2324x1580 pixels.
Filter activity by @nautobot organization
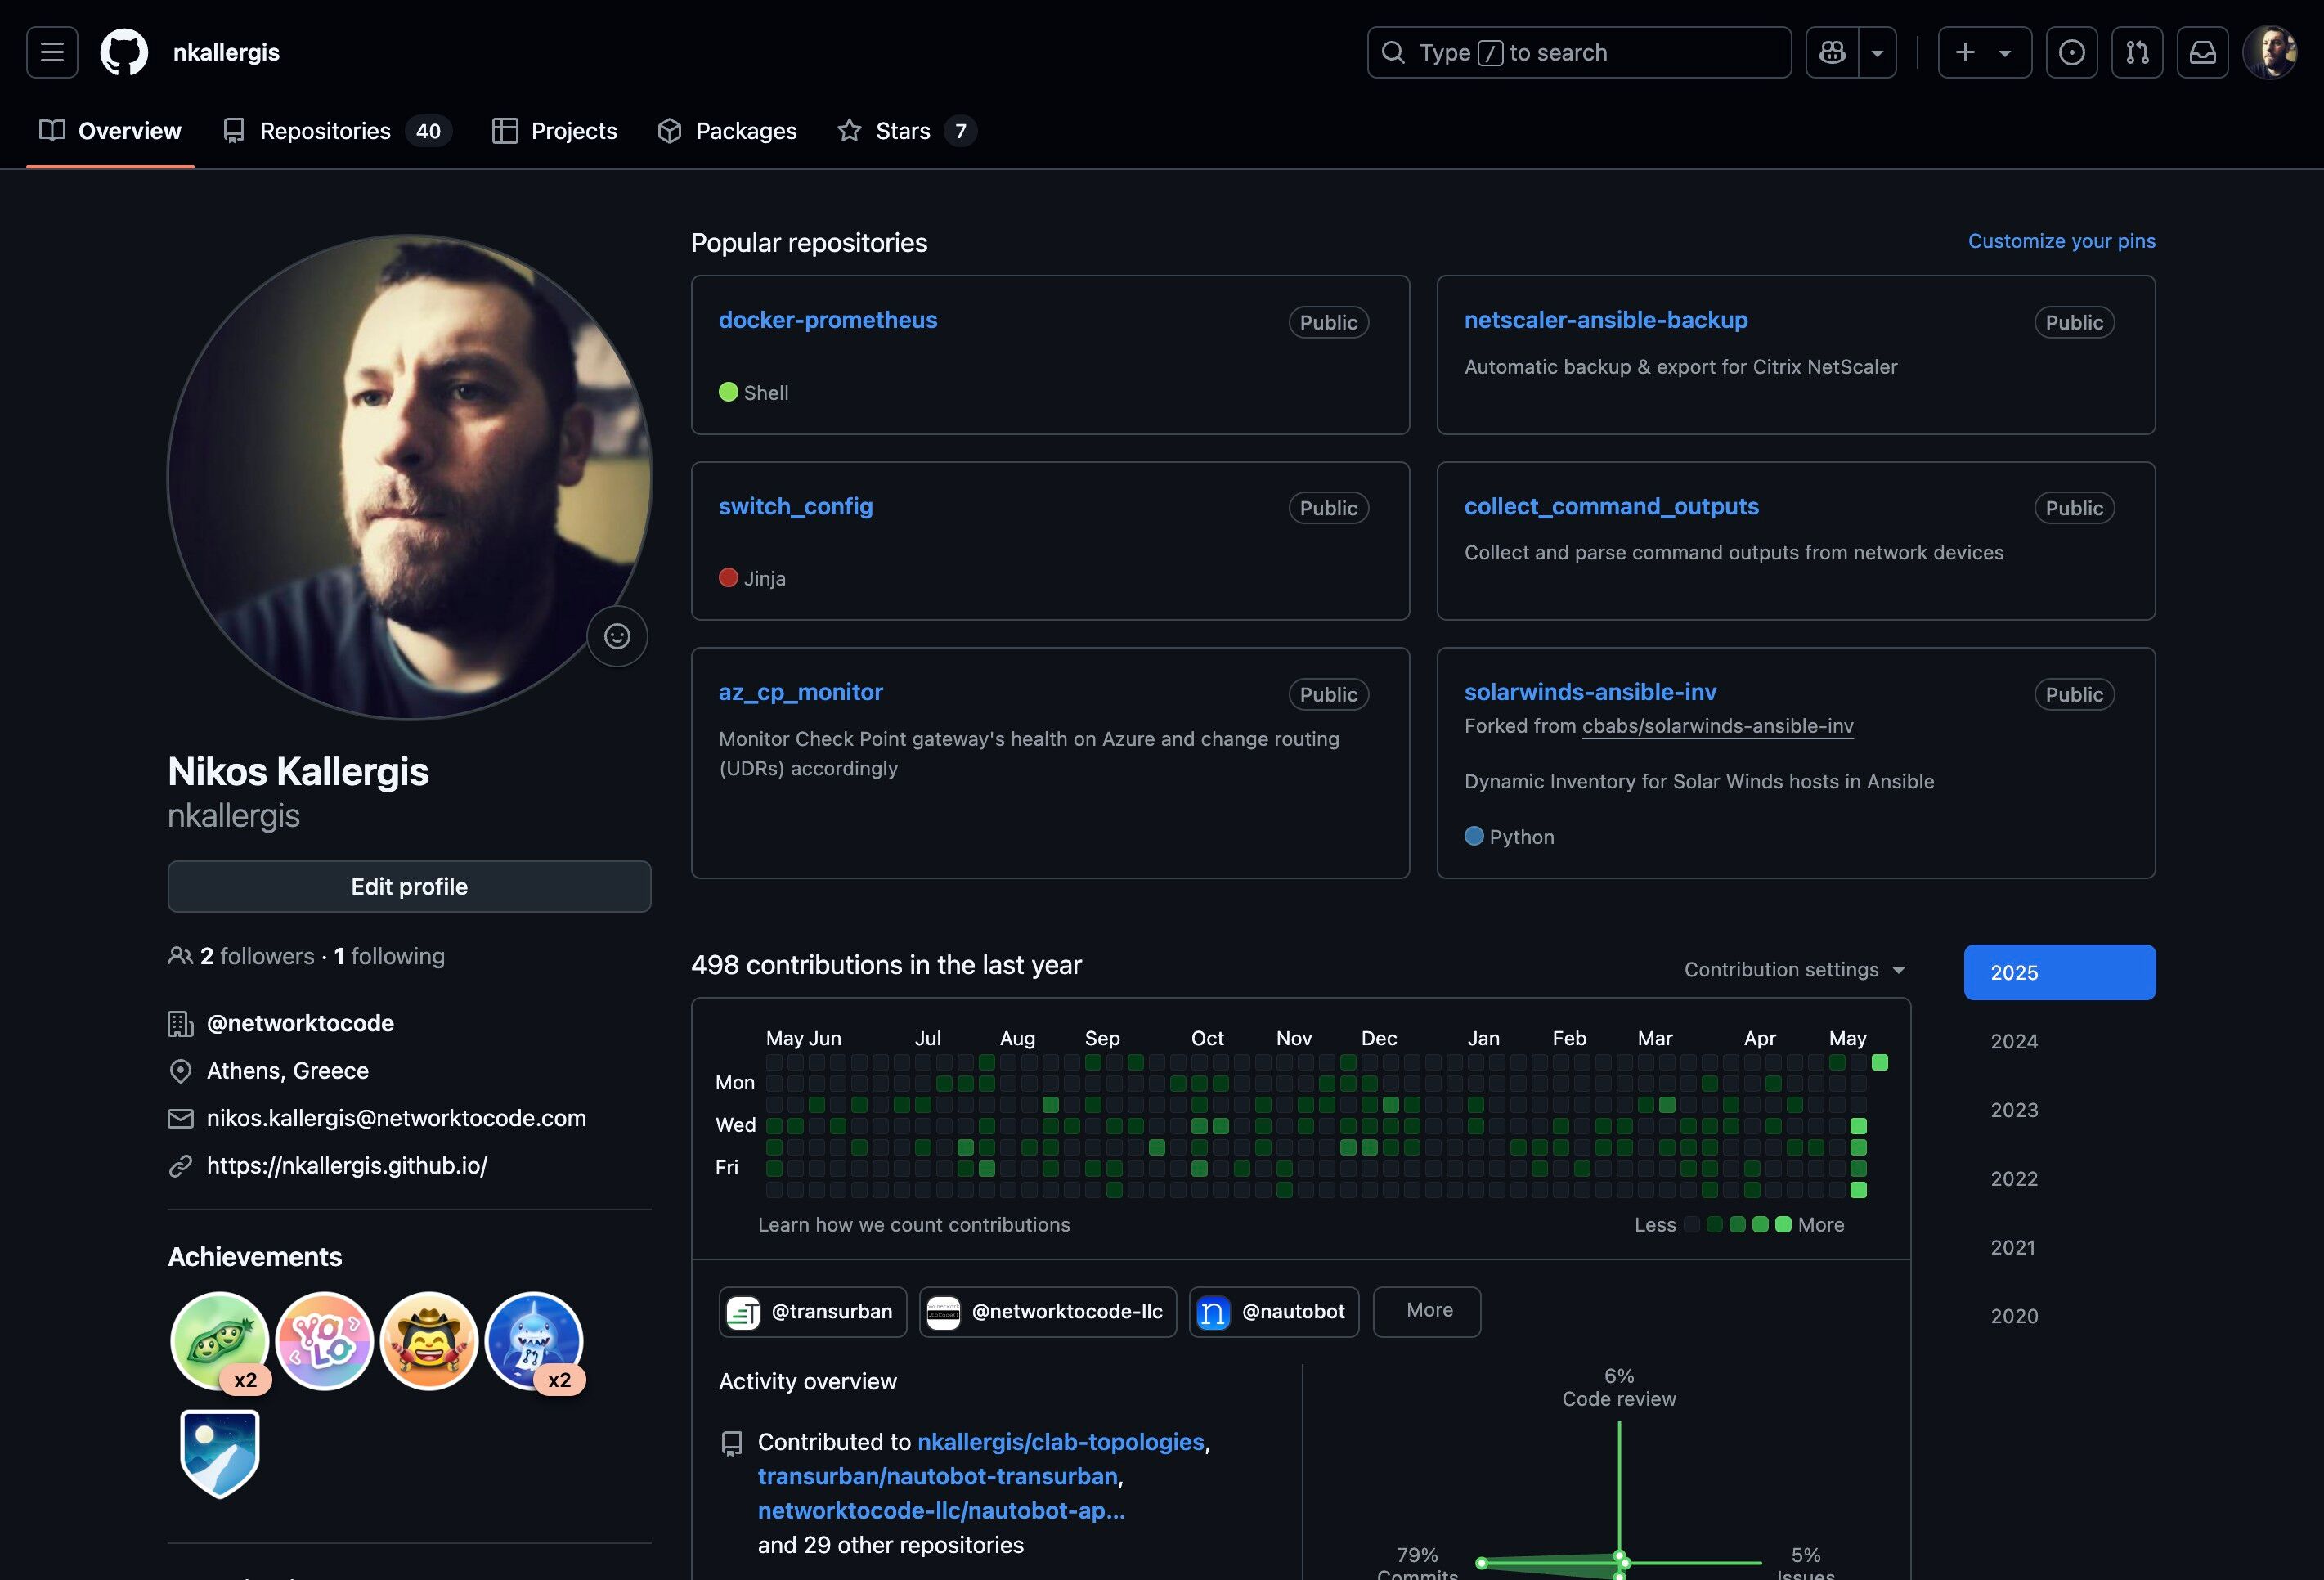[x=1273, y=1311]
